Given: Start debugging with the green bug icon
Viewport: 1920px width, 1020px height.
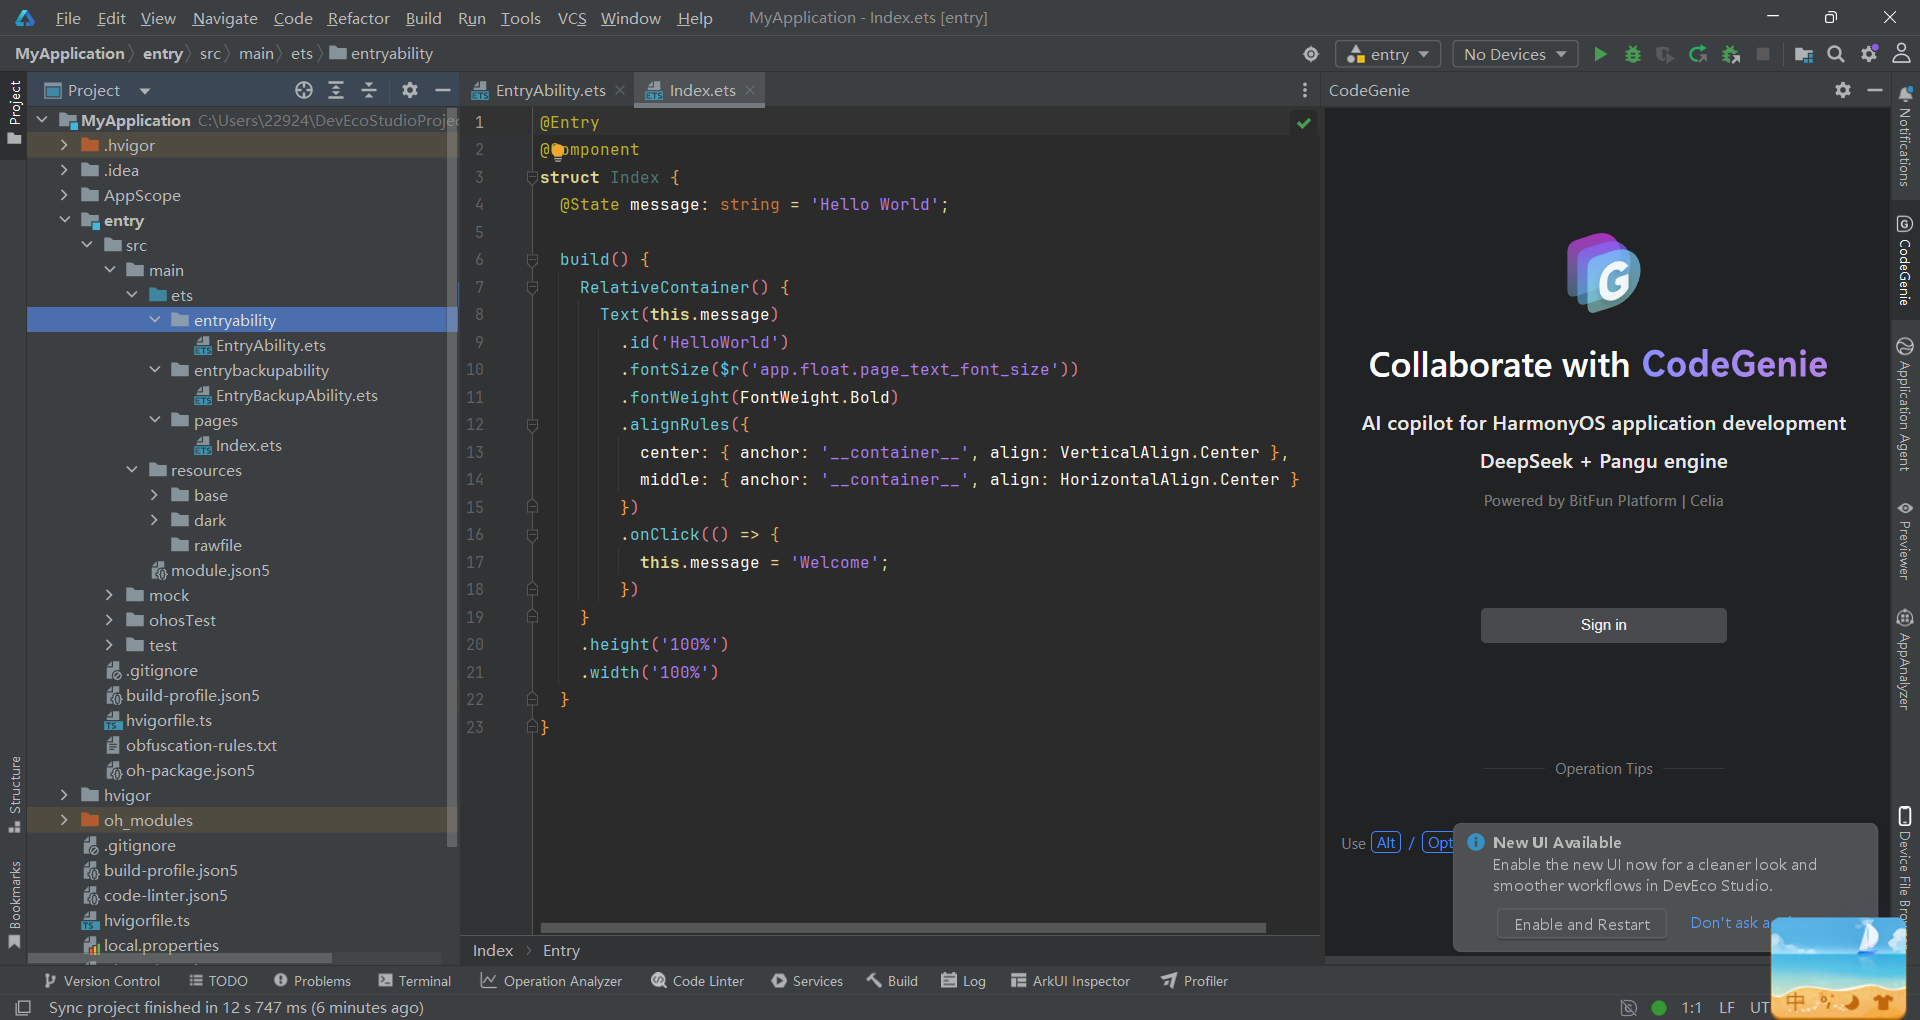Looking at the screenshot, I should click(x=1633, y=54).
